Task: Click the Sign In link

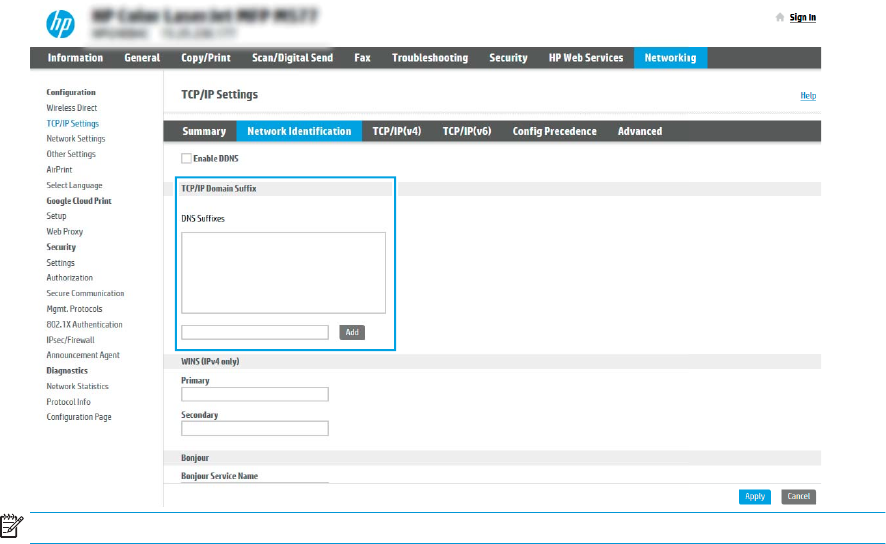Action: tap(802, 18)
